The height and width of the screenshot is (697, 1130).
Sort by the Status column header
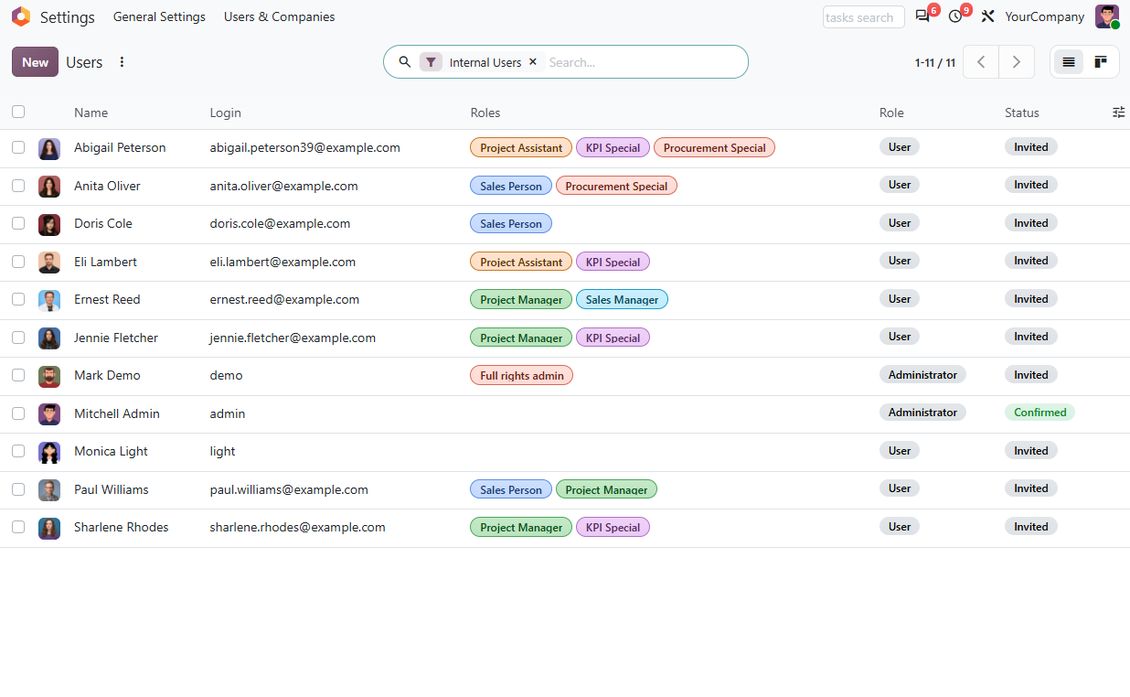click(1022, 112)
